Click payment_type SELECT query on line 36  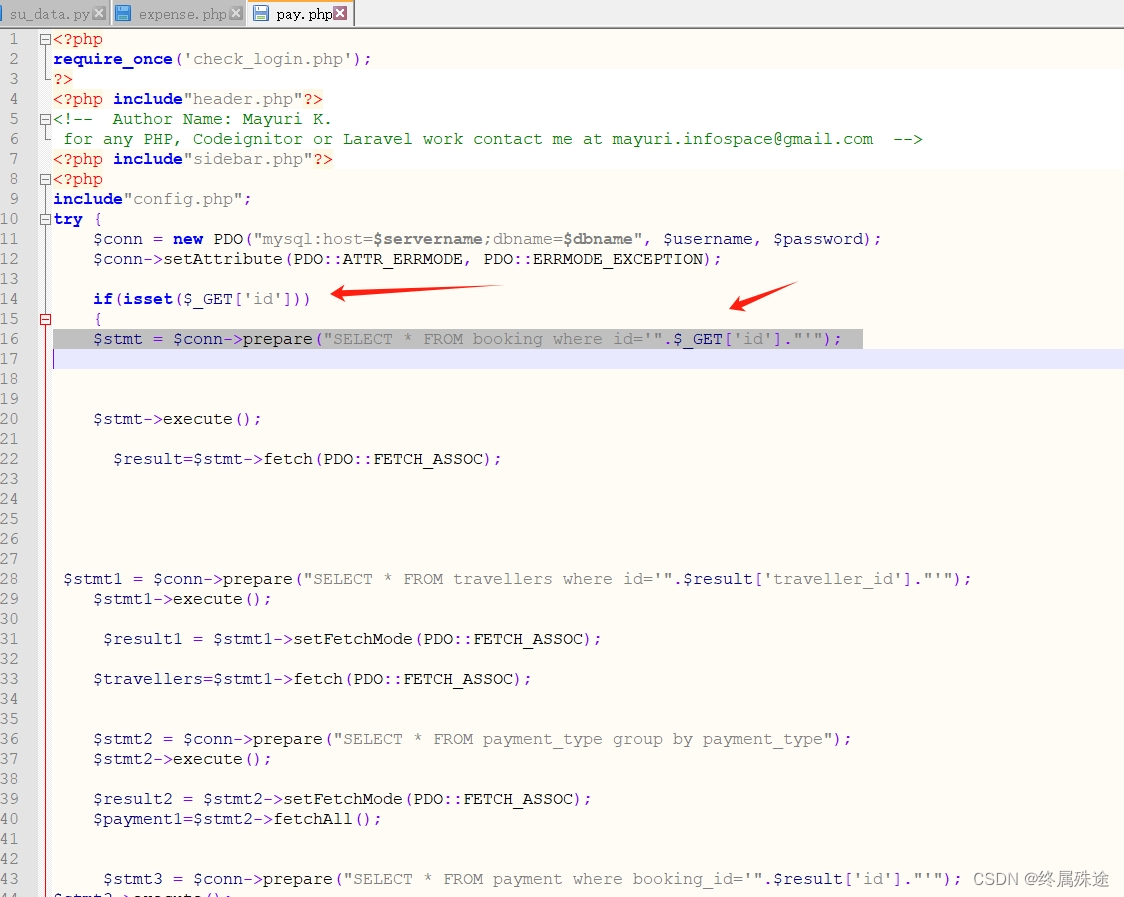[472, 739]
